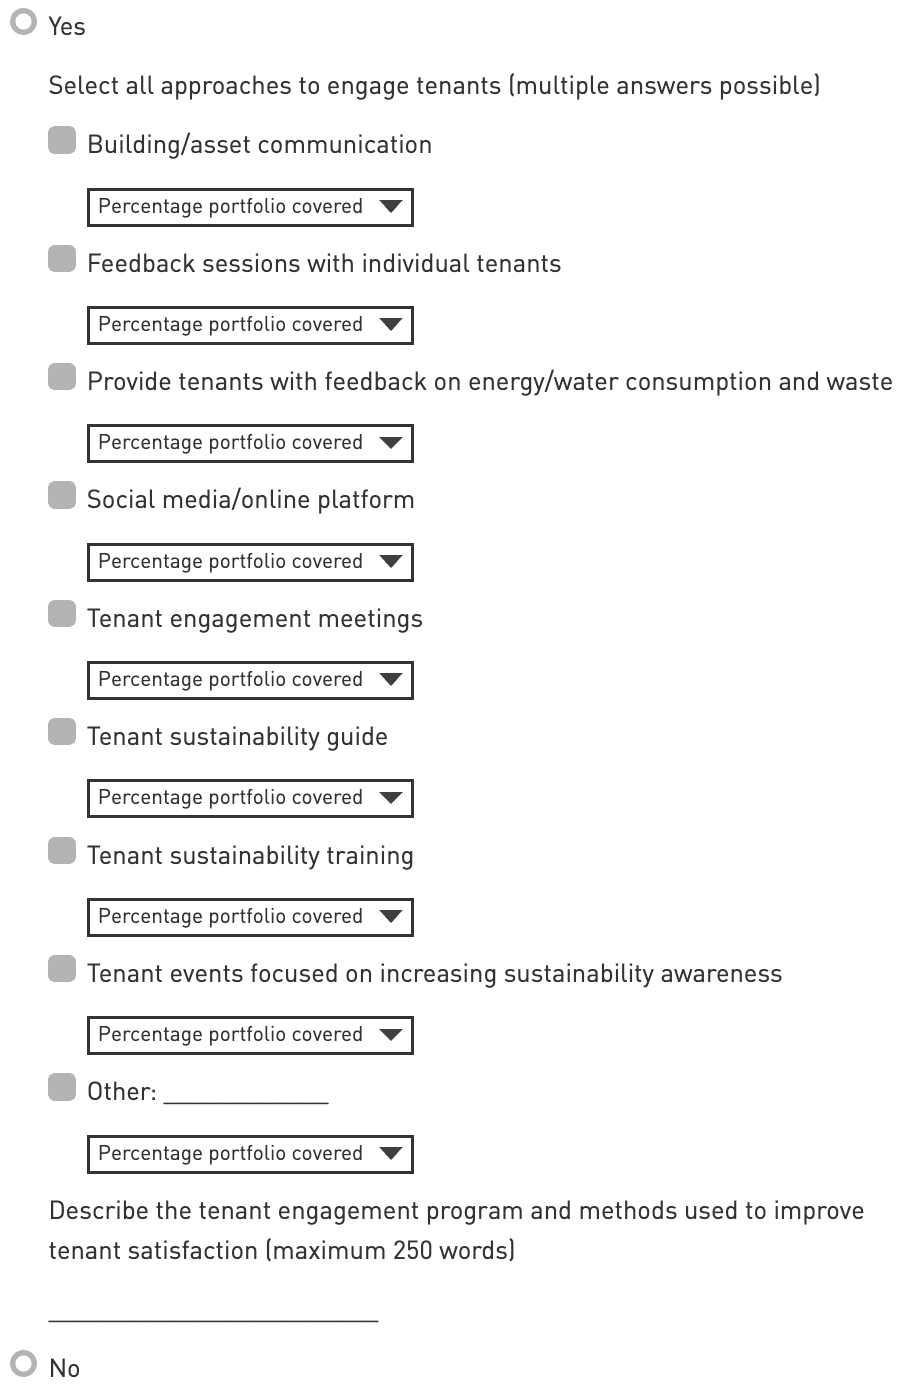Enable feedback on energy/water consumption option
Image resolution: width=902 pixels, height=1390 pixels.
pos(62,378)
